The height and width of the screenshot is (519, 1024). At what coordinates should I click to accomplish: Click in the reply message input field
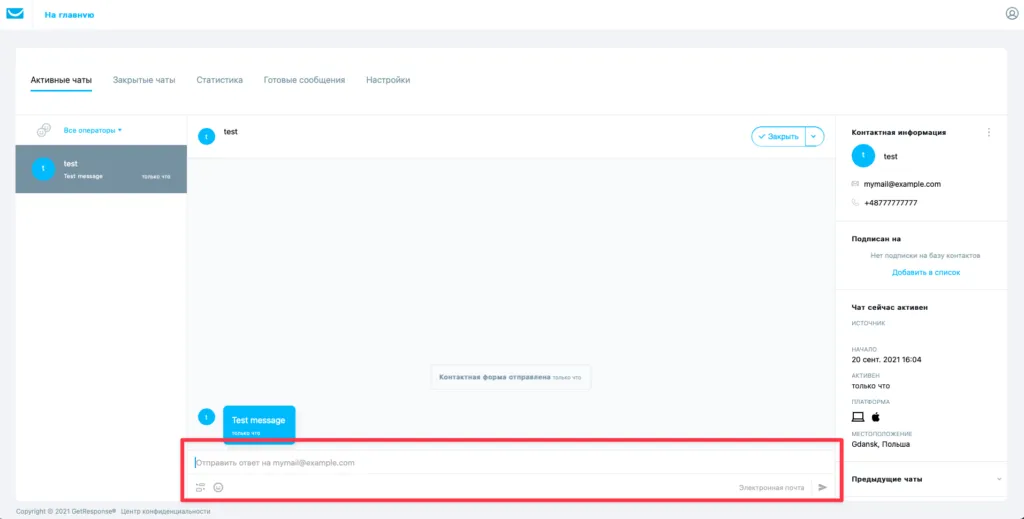[x=510, y=462]
